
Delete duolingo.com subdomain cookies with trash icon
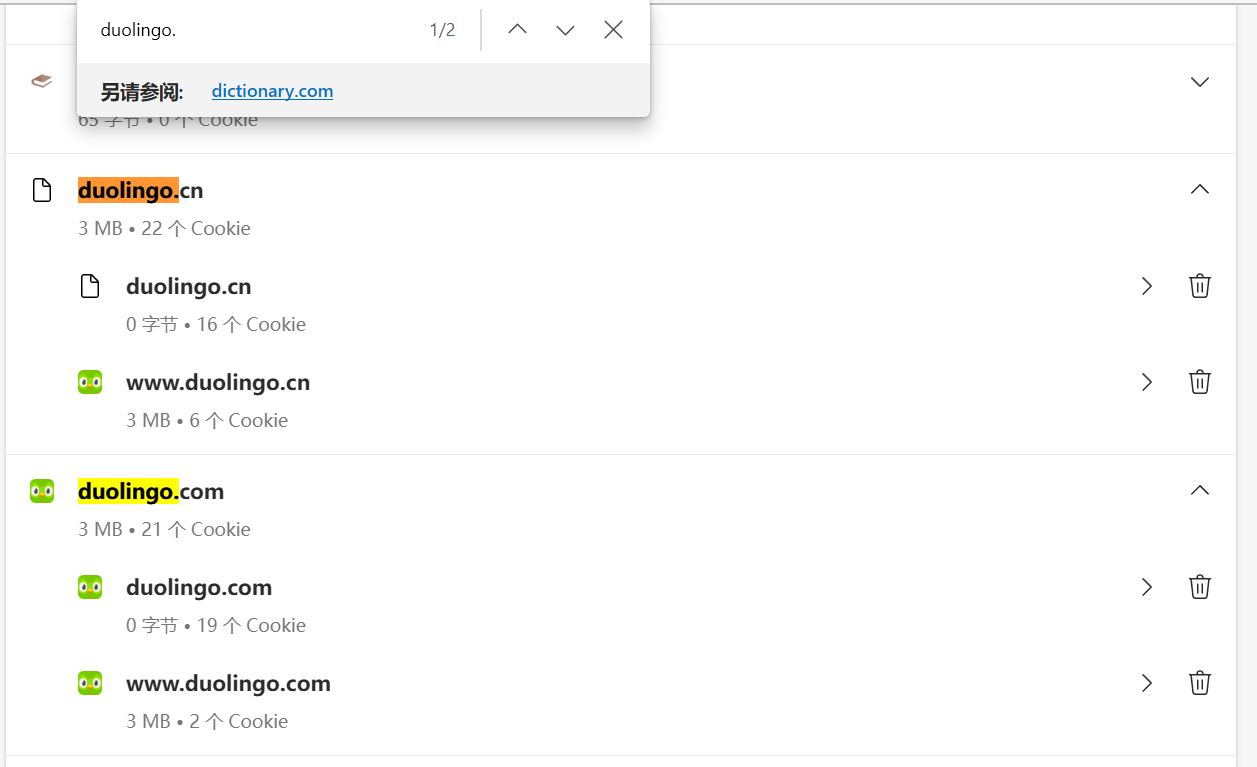point(1200,587)
